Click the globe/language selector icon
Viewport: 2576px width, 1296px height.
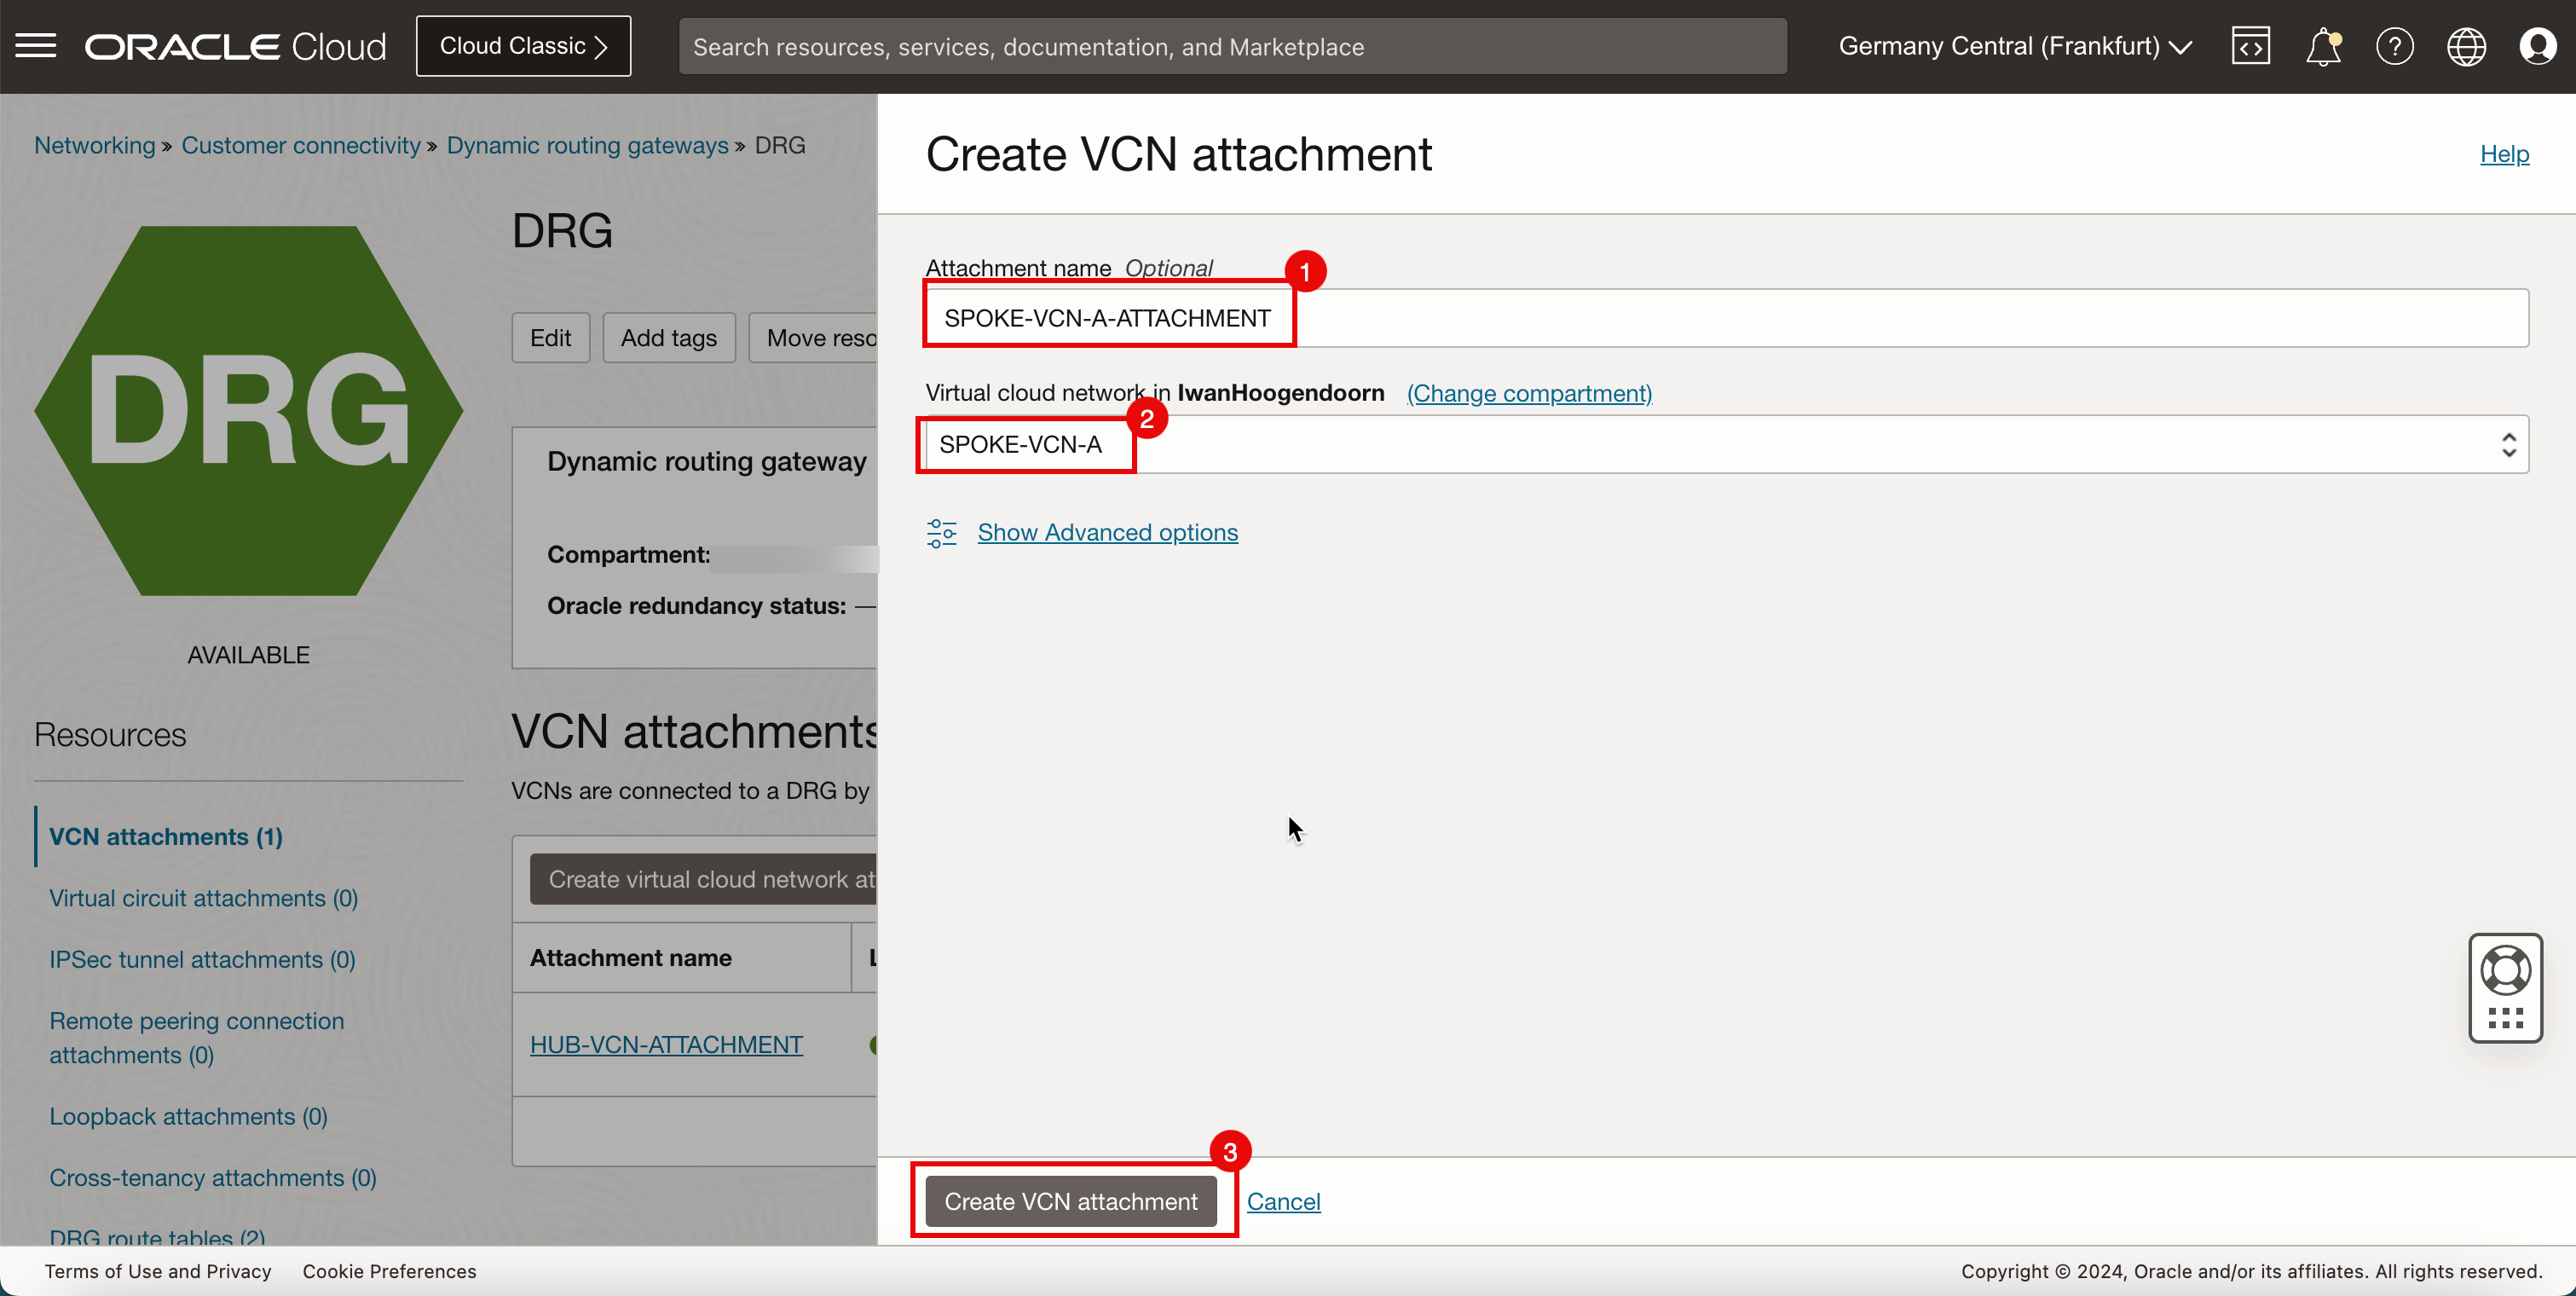[2467, 46]
